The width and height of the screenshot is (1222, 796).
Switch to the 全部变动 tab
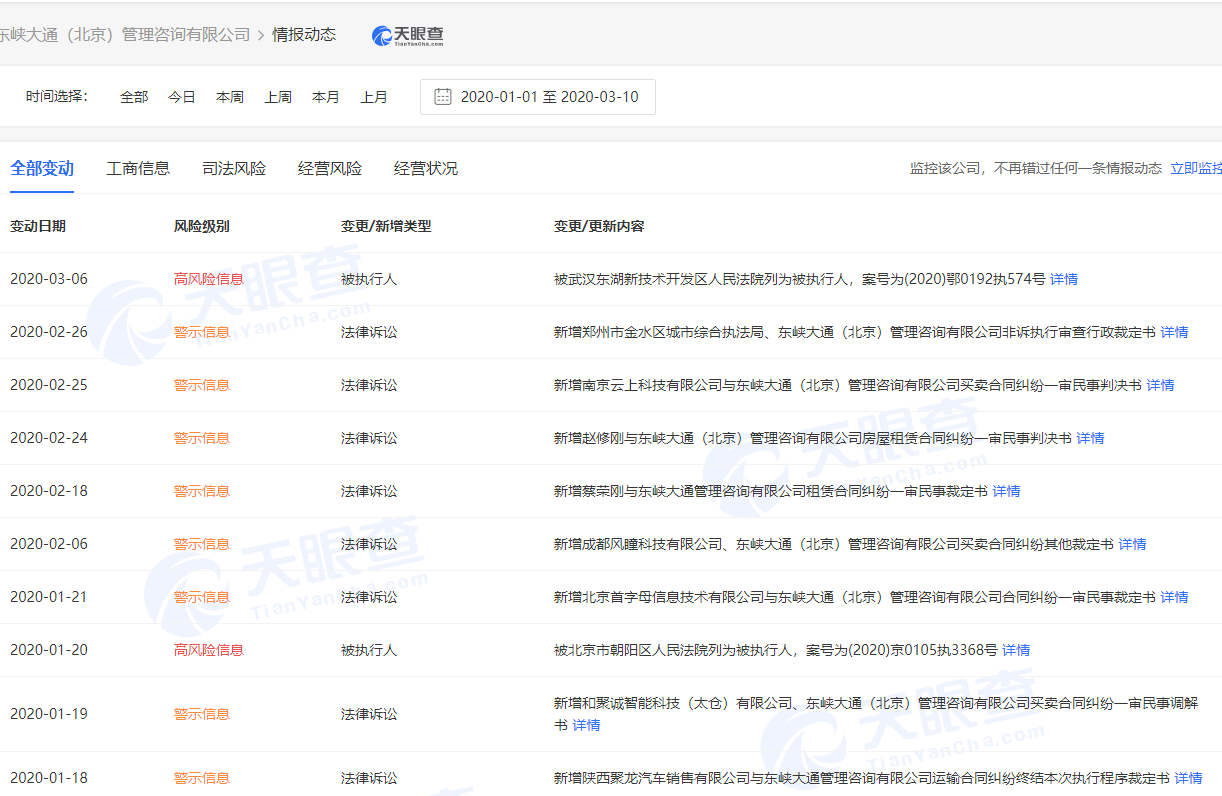(42, 168)
